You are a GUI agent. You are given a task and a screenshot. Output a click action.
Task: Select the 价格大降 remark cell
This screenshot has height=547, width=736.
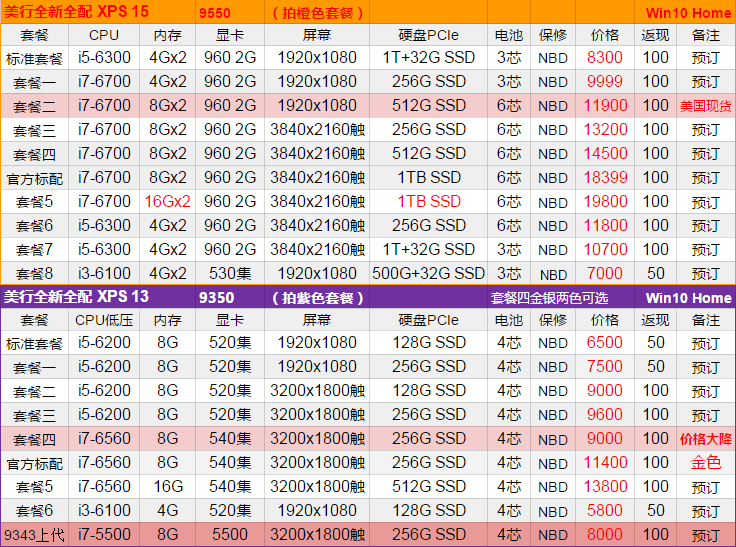[705, 439]
